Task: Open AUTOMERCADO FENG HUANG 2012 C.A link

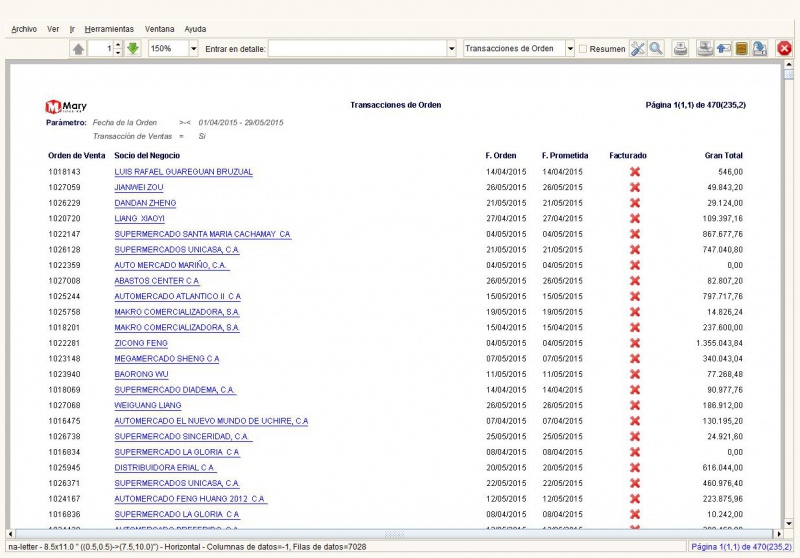Action: [191, 499]
